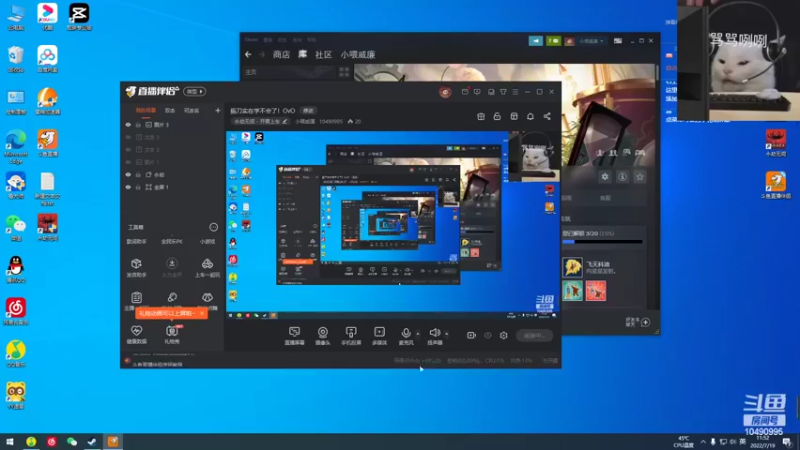
Task: Toggle visibility of 文本 2 source
Action: (128, 149)
